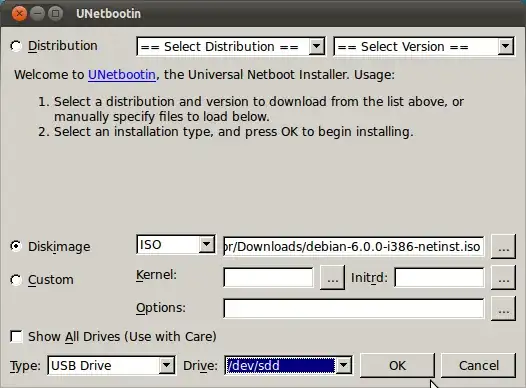Click the Cancel button
Image resolution: width=526 pixels, height=388 pixels.
(478, 366)
